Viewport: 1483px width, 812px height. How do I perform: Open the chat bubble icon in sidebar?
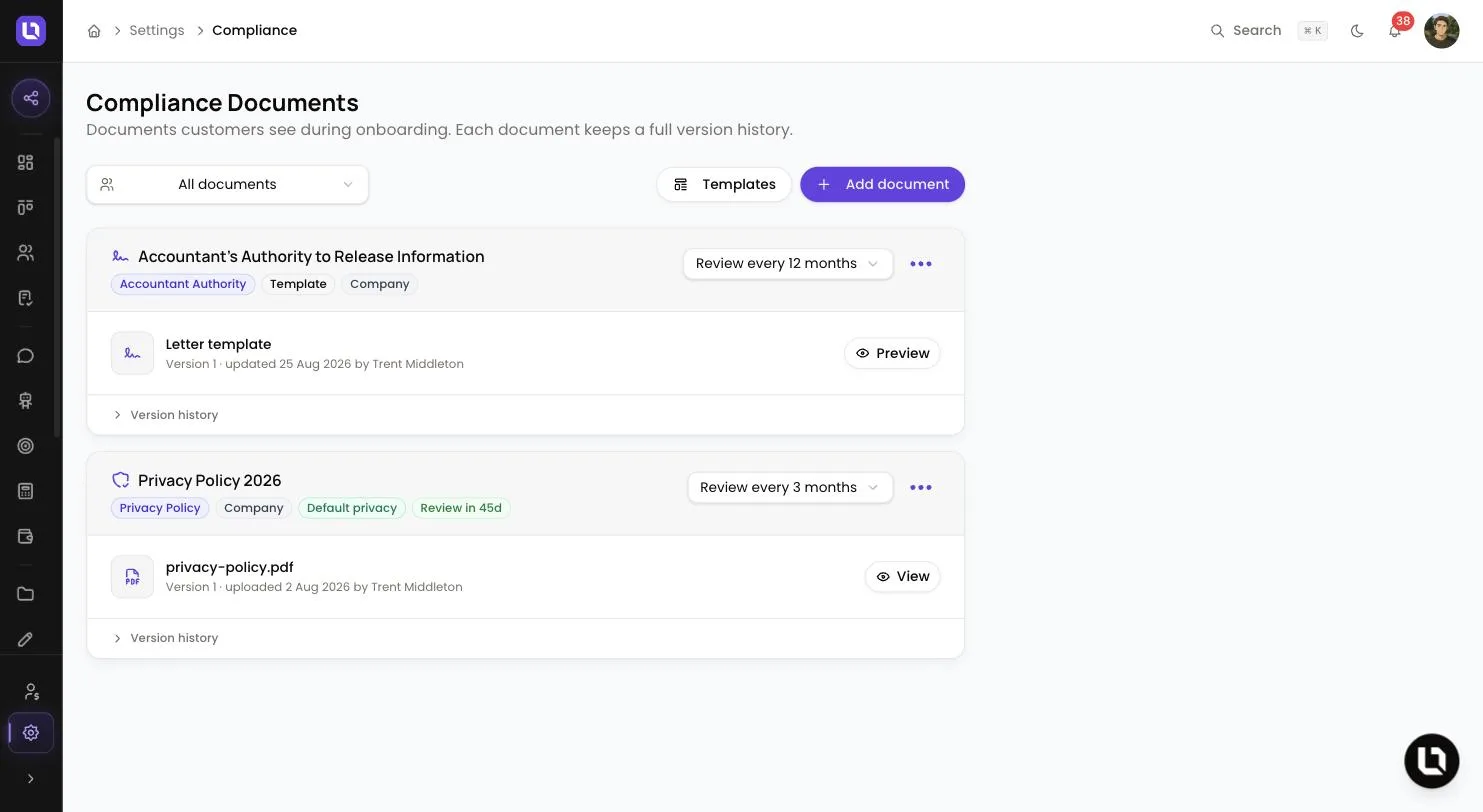(x=26, y=356)
